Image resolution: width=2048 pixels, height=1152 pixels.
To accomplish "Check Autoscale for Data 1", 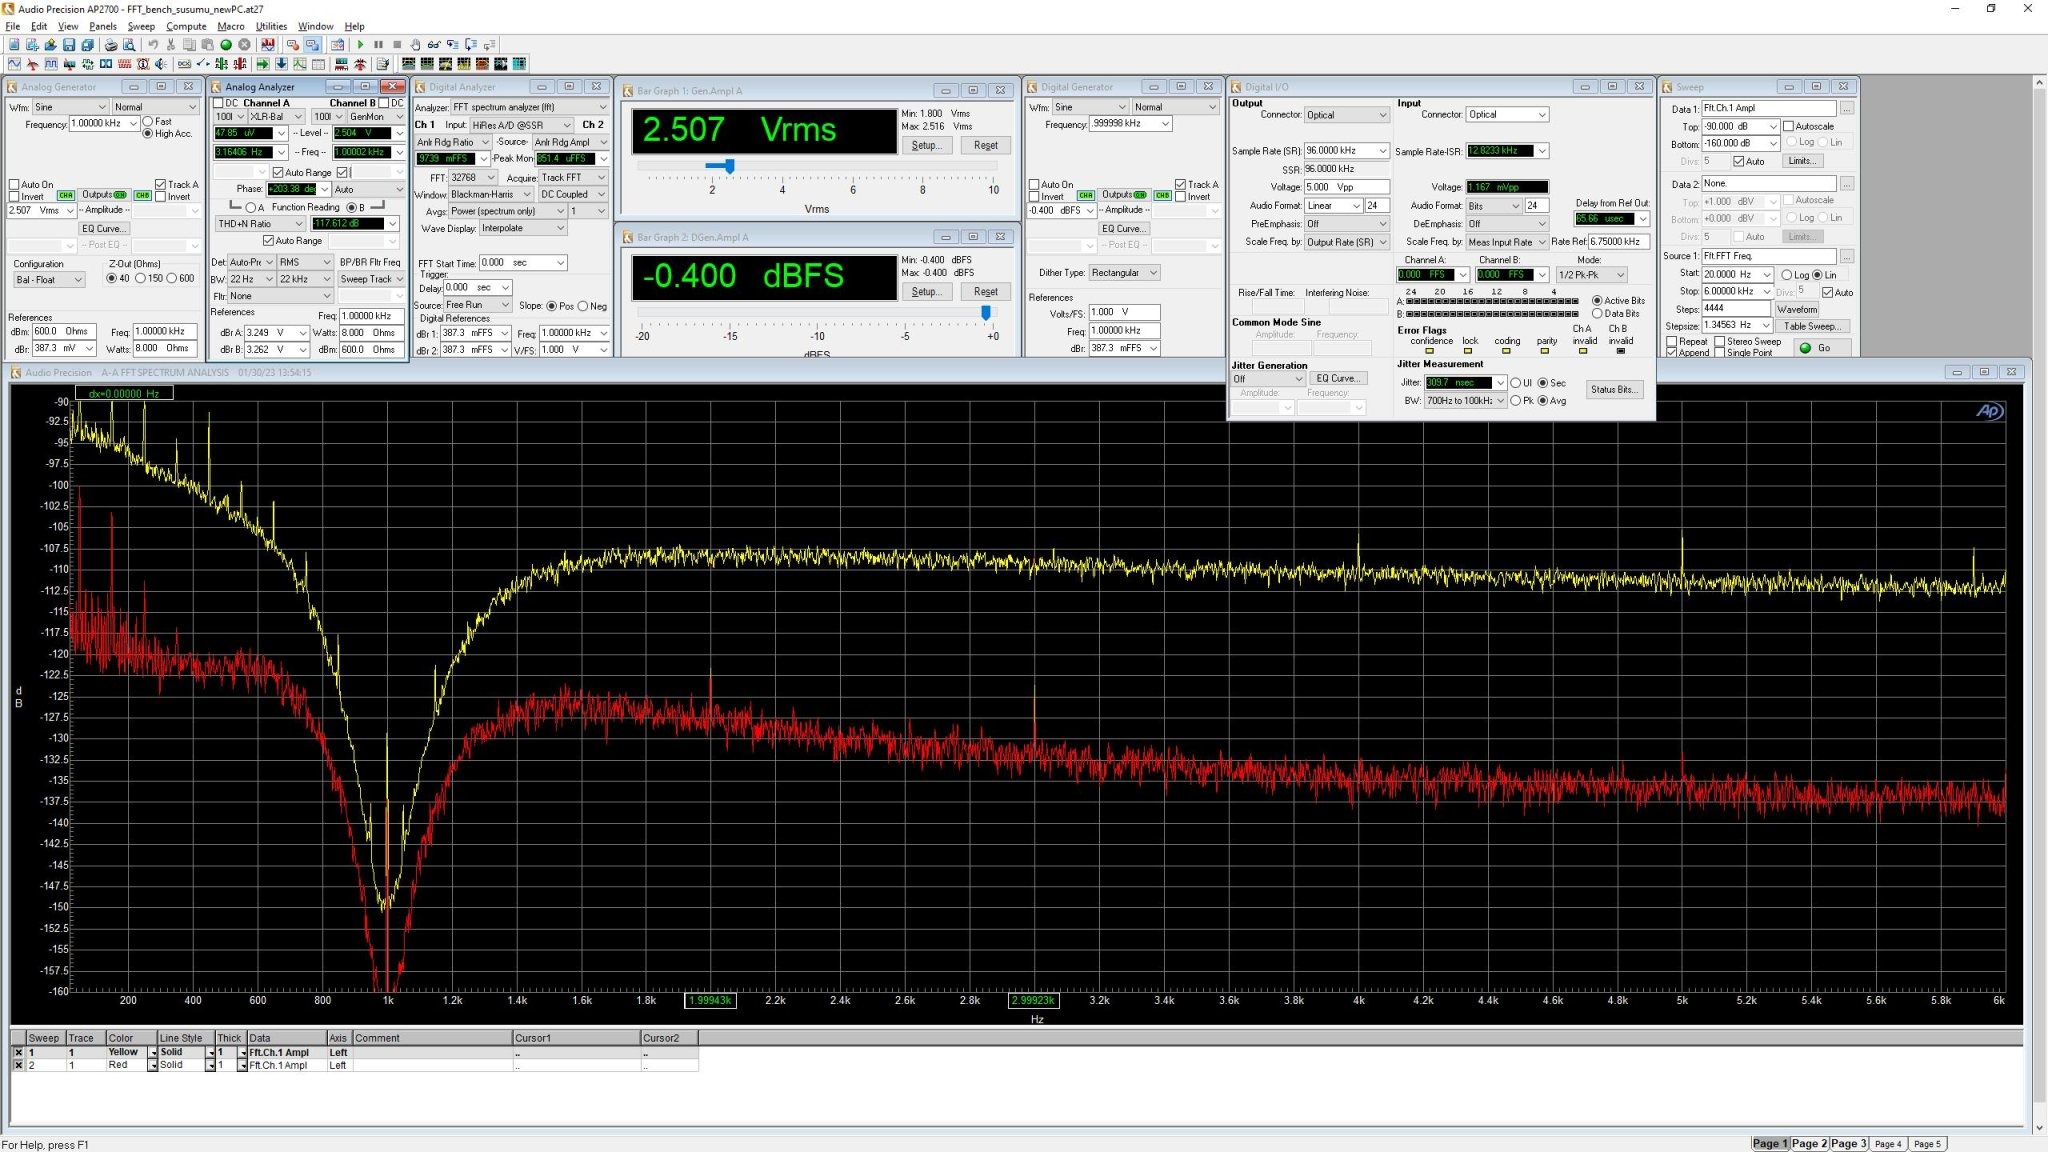I will [x=1788, y=126].
